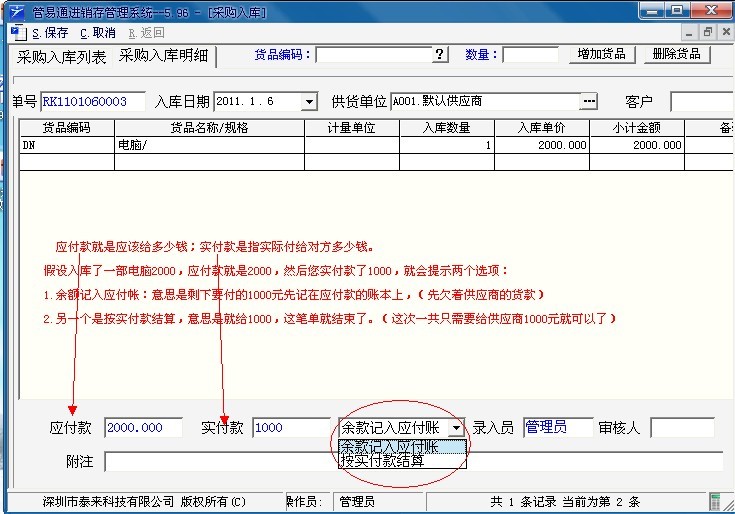Viewport: 735px width, 514px height.
Task: Click the 入库数量 column header
Action: (x=447, y=128)
